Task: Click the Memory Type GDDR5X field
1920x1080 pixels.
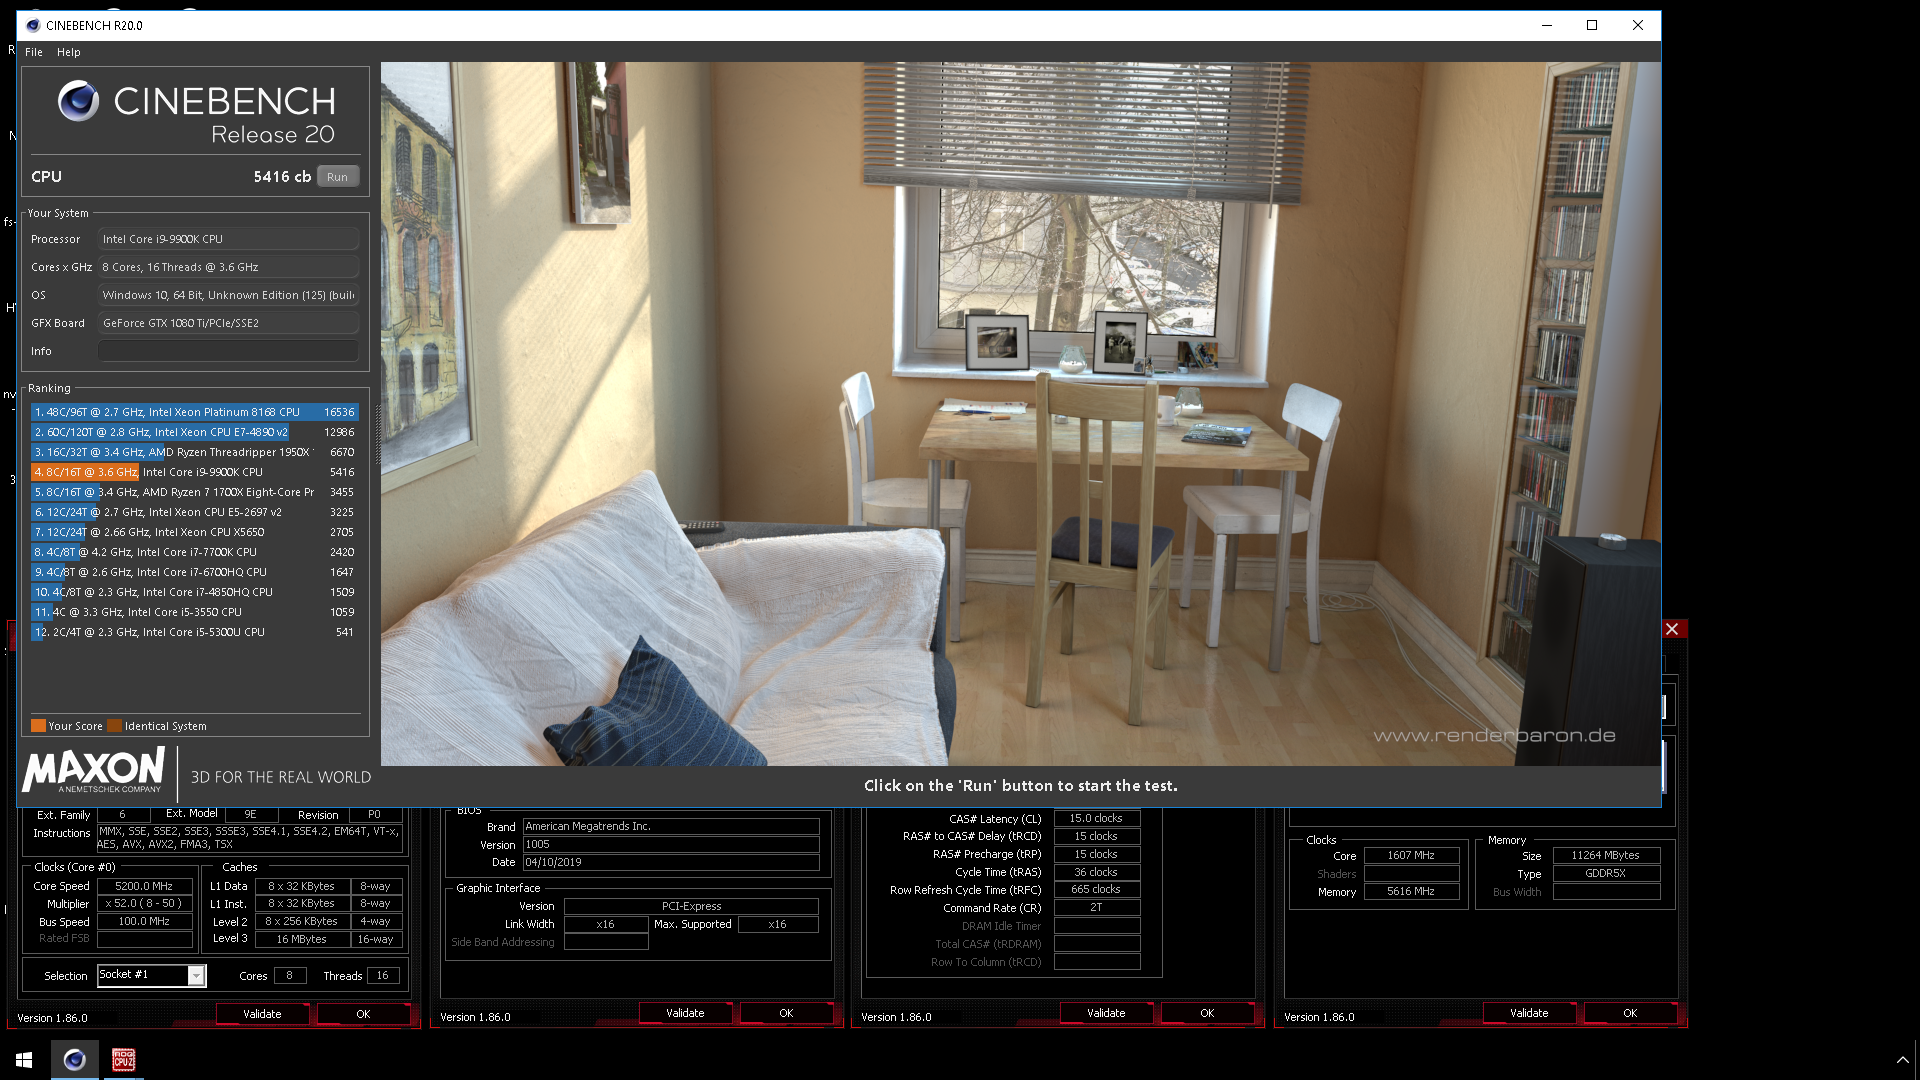Action: 1605,873
